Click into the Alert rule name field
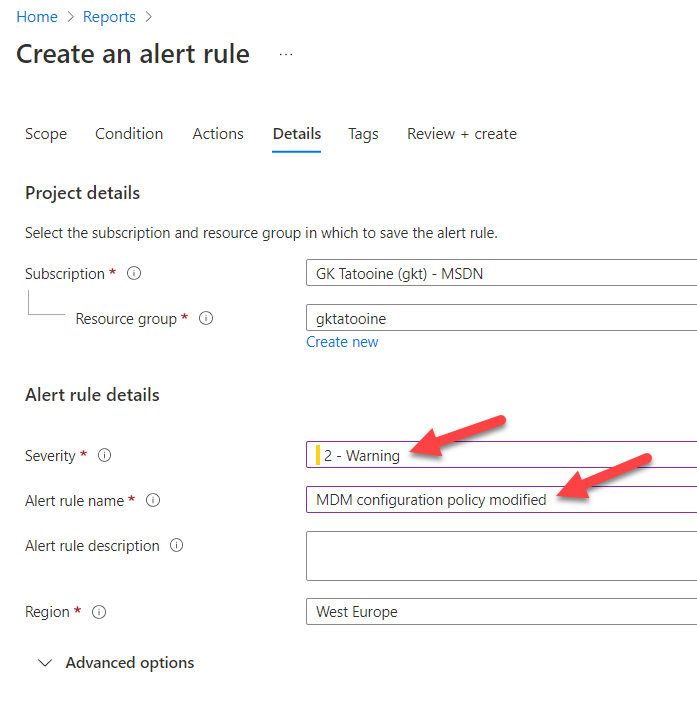 pyautogui.click(x=501, y=499)
